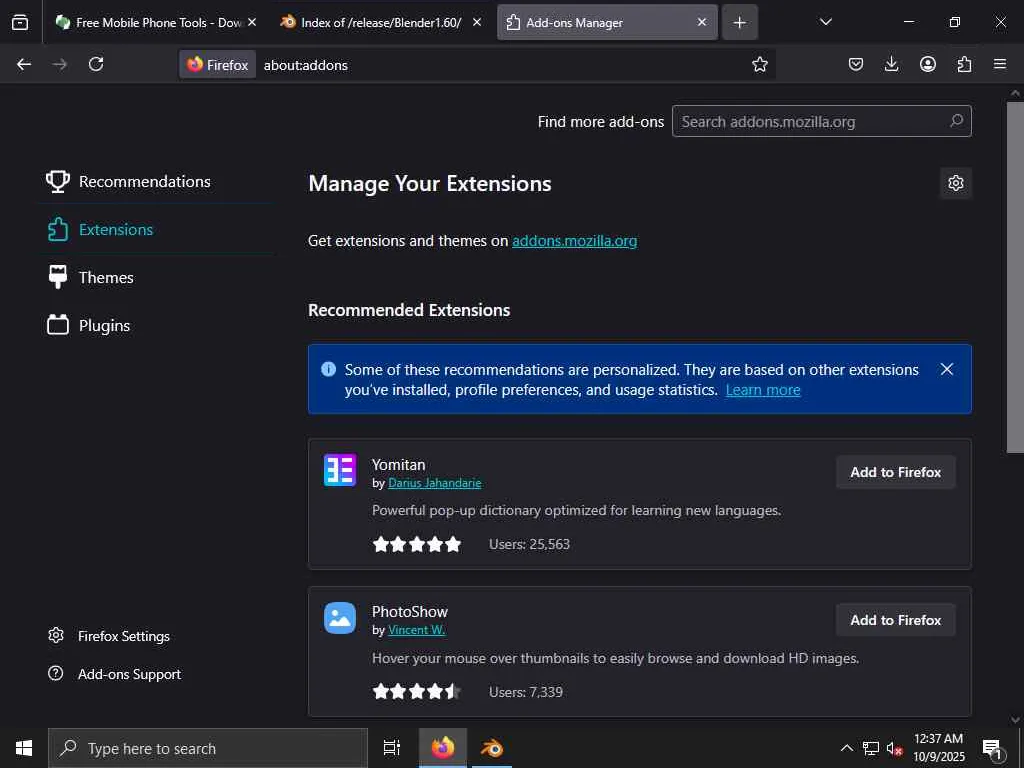Open the Firefox account icon
1024x768 pixels.
click(x=927, y=64)
